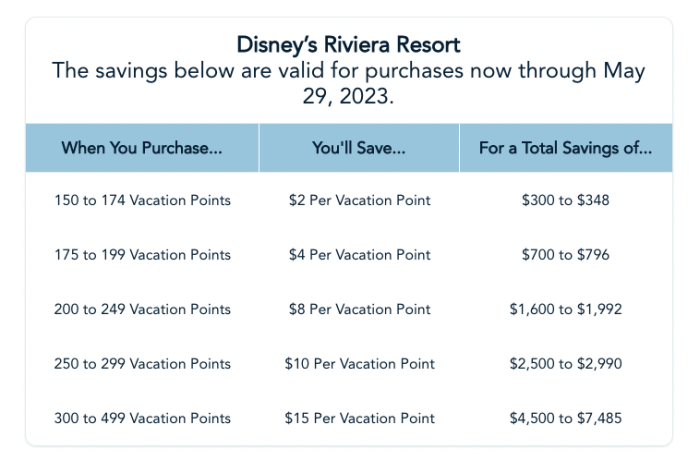
Task: Click the $700 to $796 savings cell
Action: pyautogui.click(x=565, y=255)
